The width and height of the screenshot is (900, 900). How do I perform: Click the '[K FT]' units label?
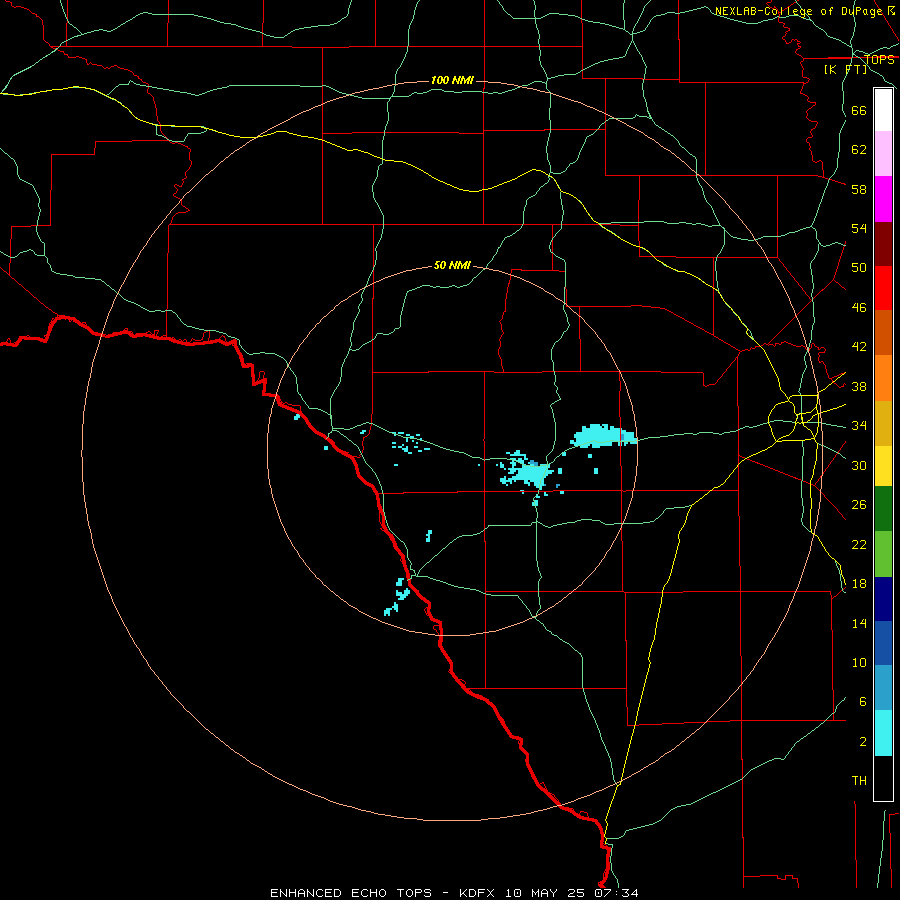pos(845,70)
